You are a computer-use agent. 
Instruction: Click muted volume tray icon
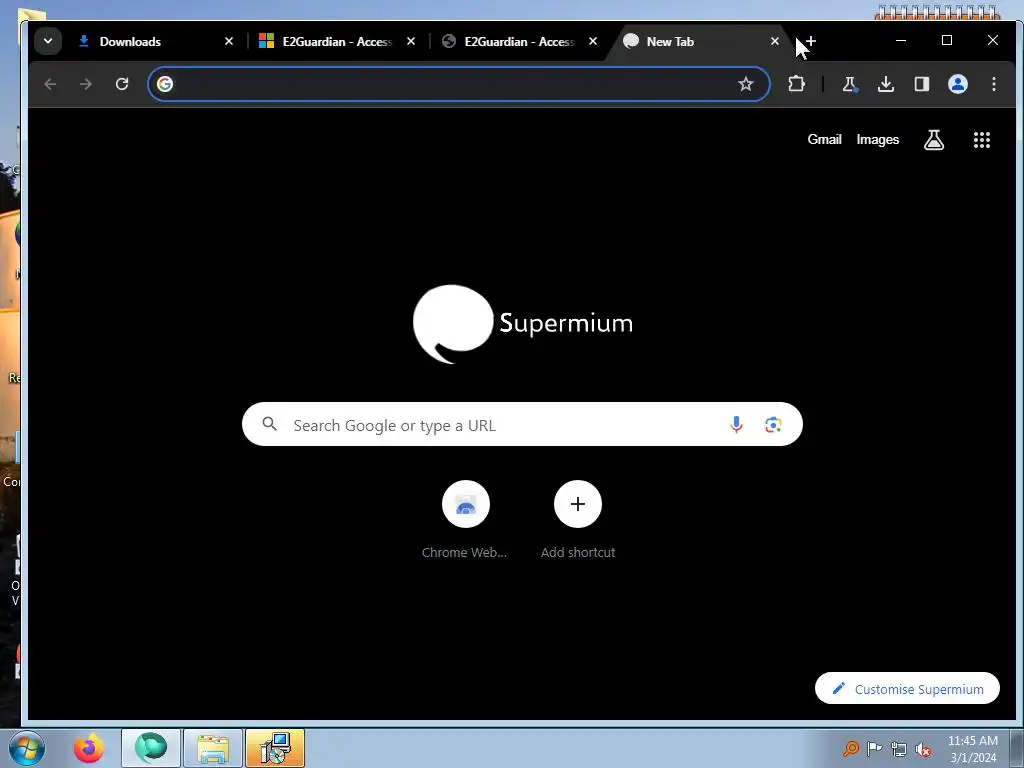click(923, 749)
